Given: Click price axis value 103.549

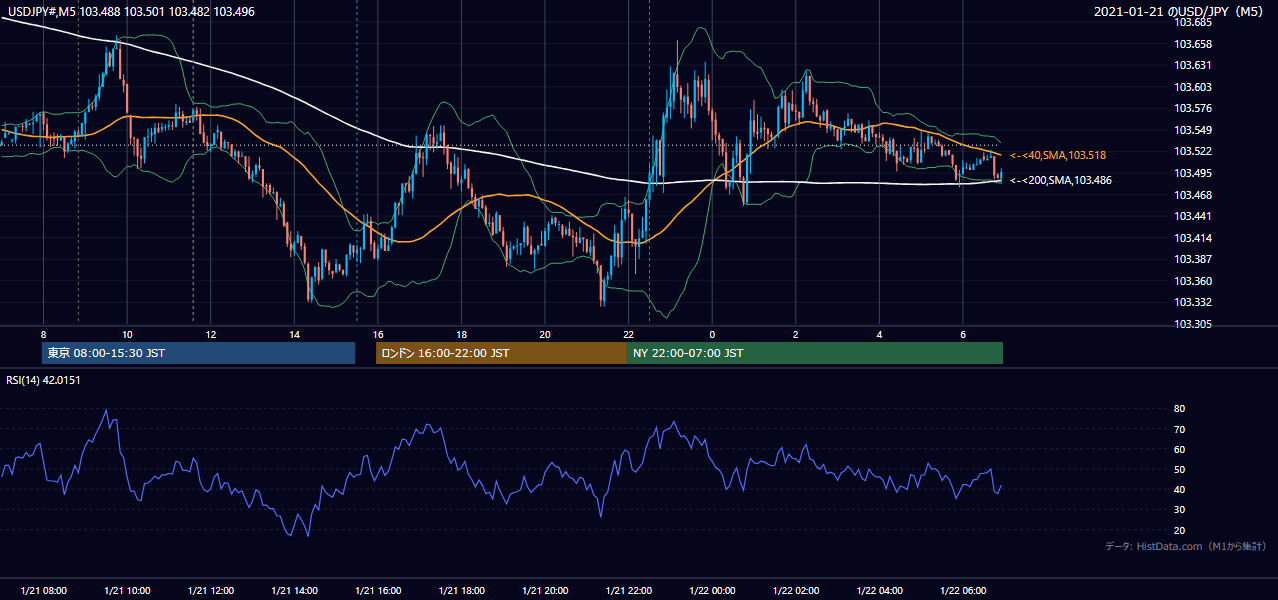Looking at the screenshot, I should (x=1194, y=130).
